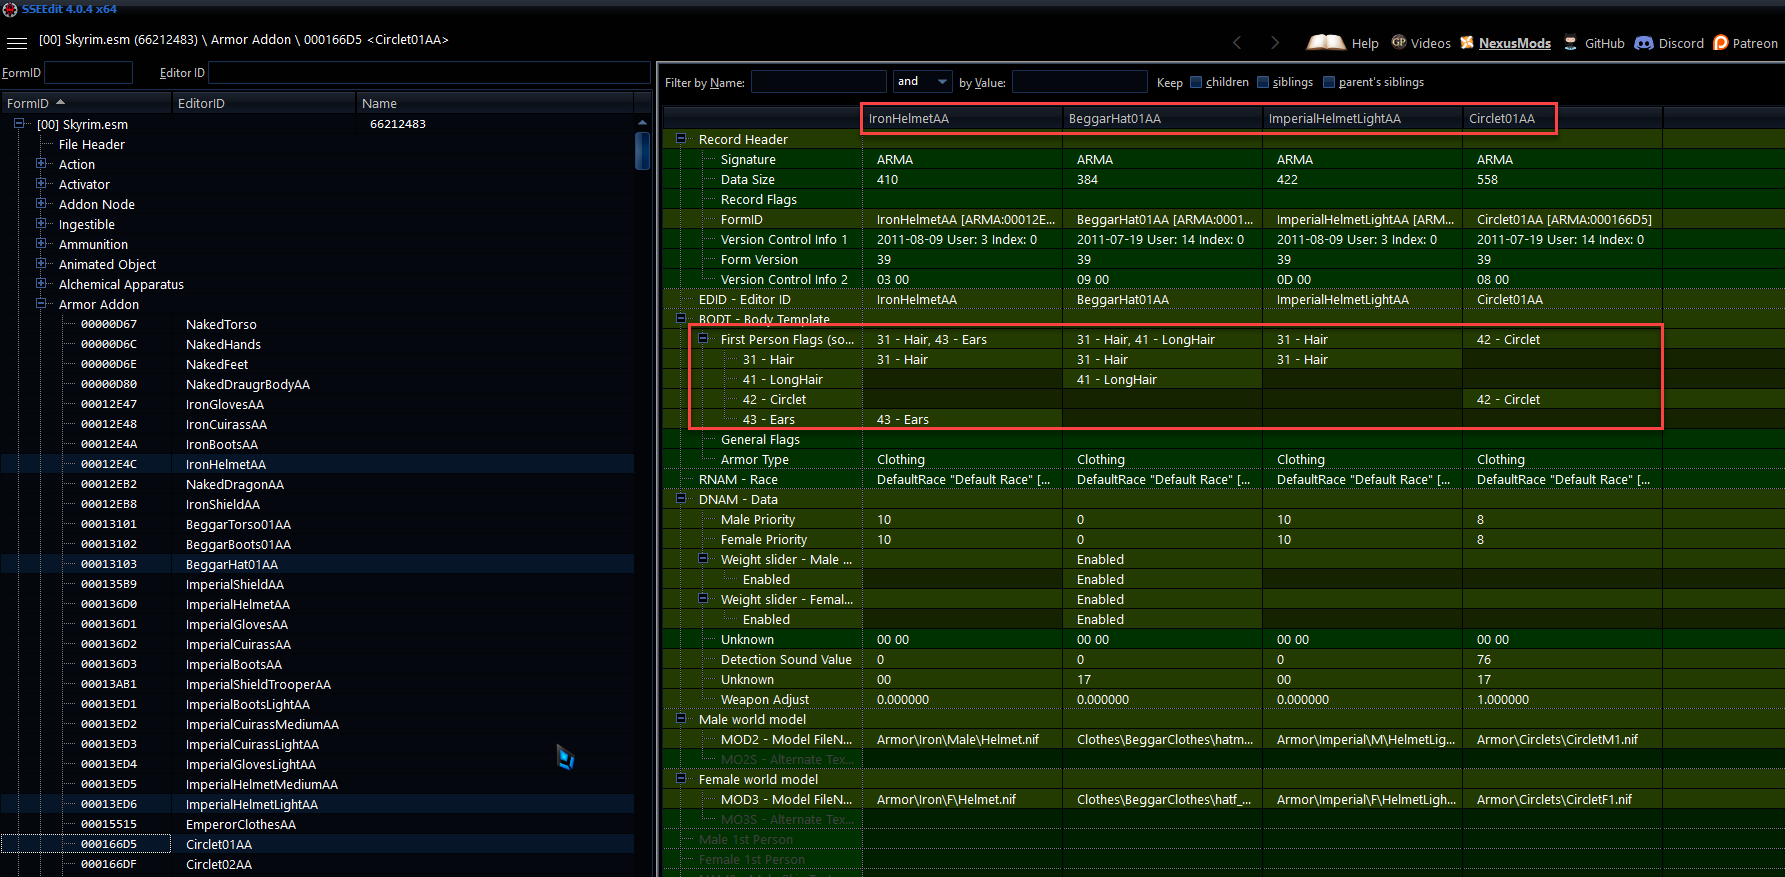Image resolution: width=1785 pixels, height=877 pixels.
Task: Collapse the [00] Skyrim.esm tree node
Action: pos(19,124)
